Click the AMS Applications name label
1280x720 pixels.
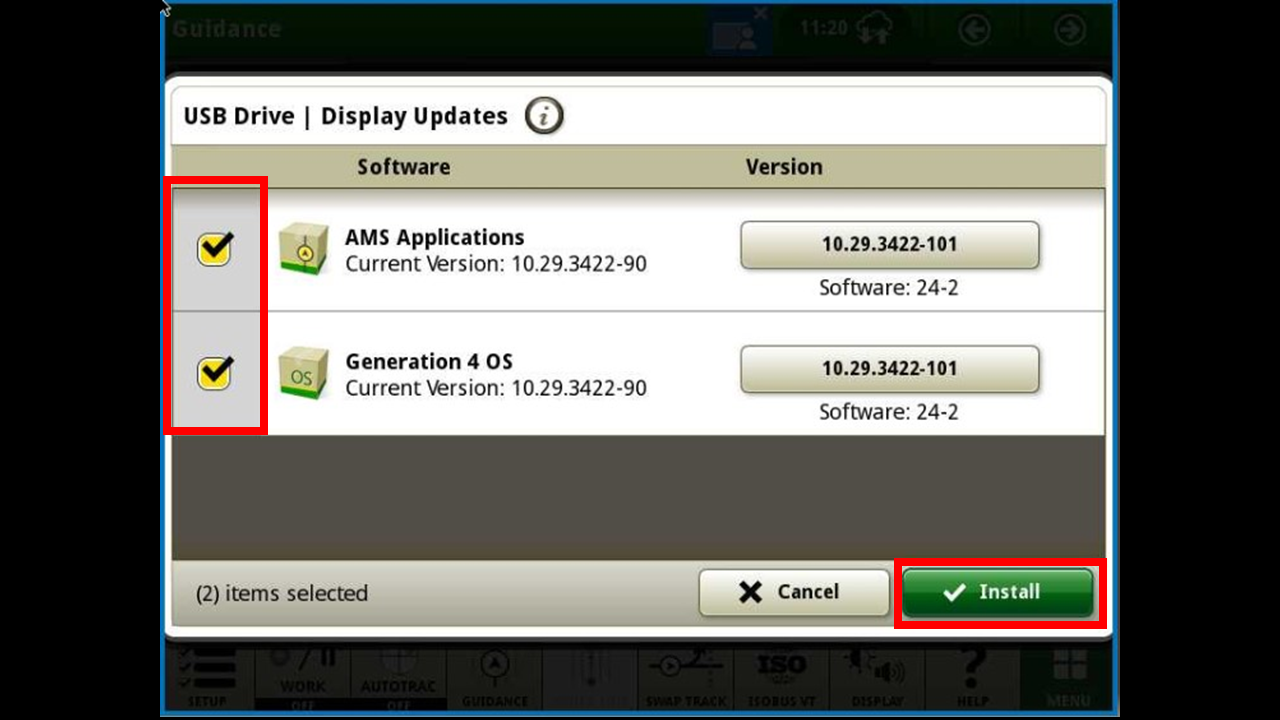point(435,237)
